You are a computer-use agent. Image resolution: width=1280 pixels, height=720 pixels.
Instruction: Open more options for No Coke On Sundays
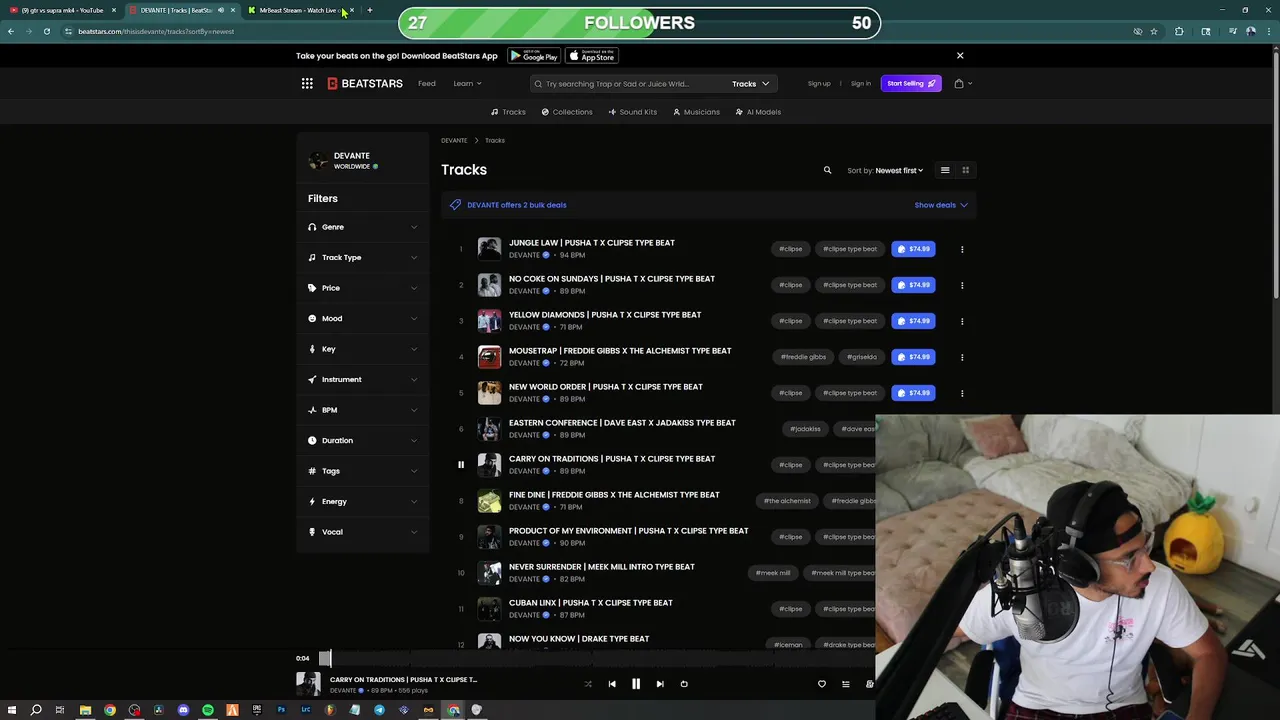(962, 285)
